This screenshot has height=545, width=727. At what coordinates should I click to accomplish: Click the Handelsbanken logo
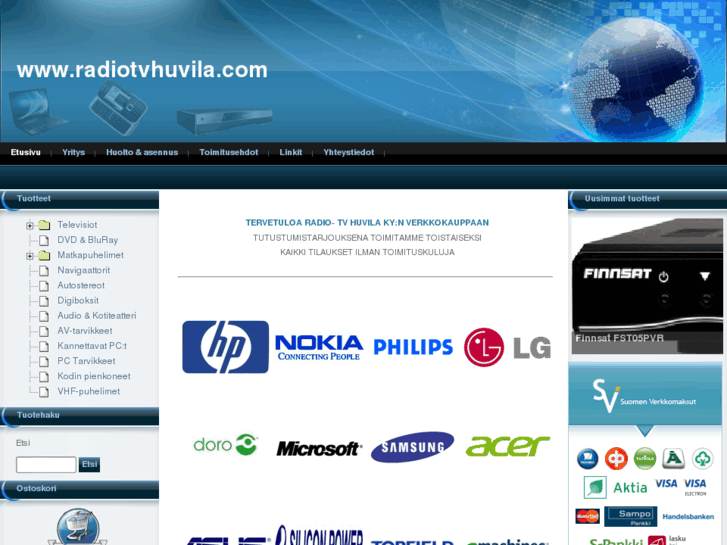(688, 517)
